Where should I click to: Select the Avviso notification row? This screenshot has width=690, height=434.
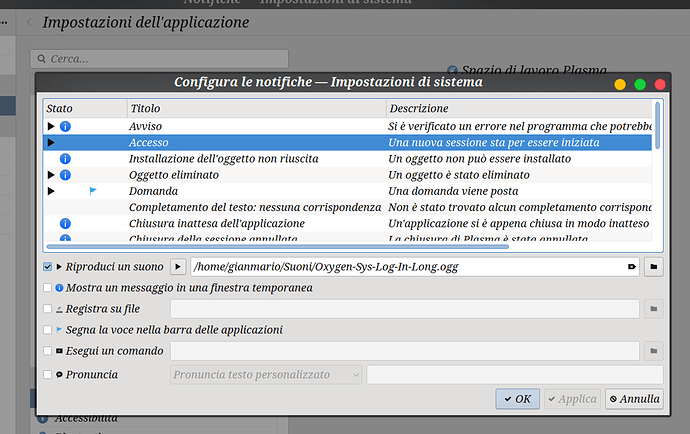[348, 126]
